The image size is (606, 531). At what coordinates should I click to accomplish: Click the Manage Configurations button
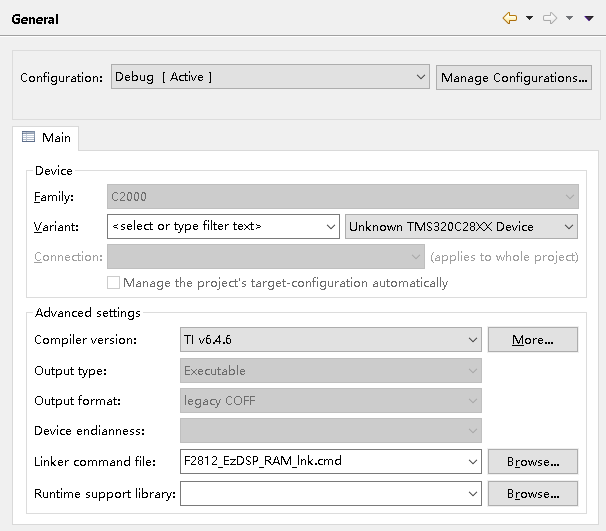[x=514, y=77]
